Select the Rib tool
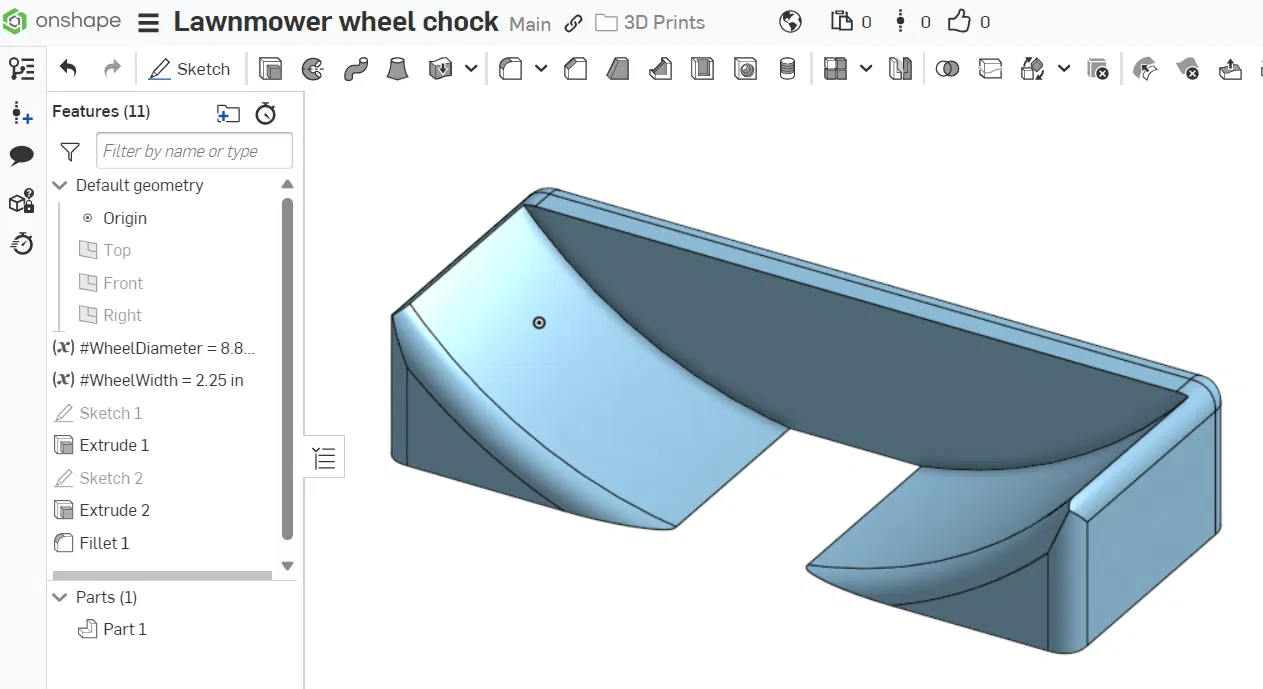The height and width of the screenshot is (689, 1263). click(660, 69)
